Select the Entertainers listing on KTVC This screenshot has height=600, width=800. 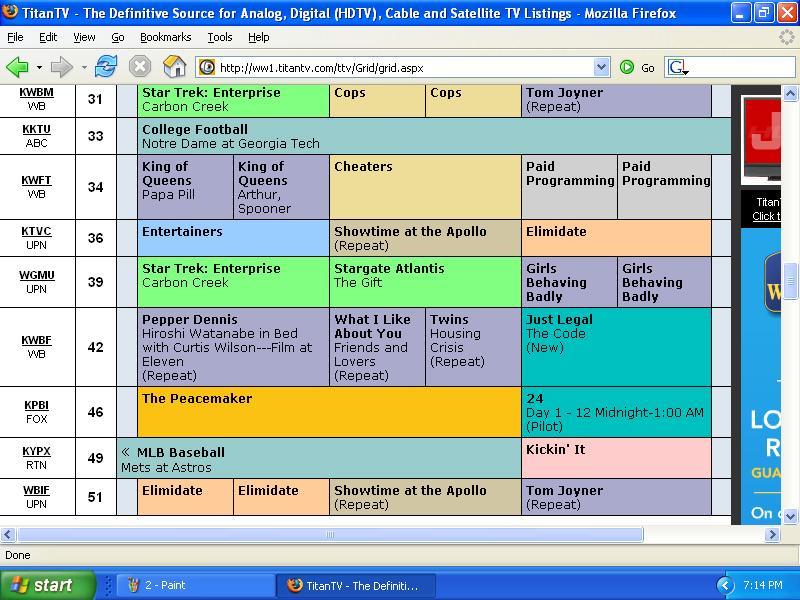point(233,238)
